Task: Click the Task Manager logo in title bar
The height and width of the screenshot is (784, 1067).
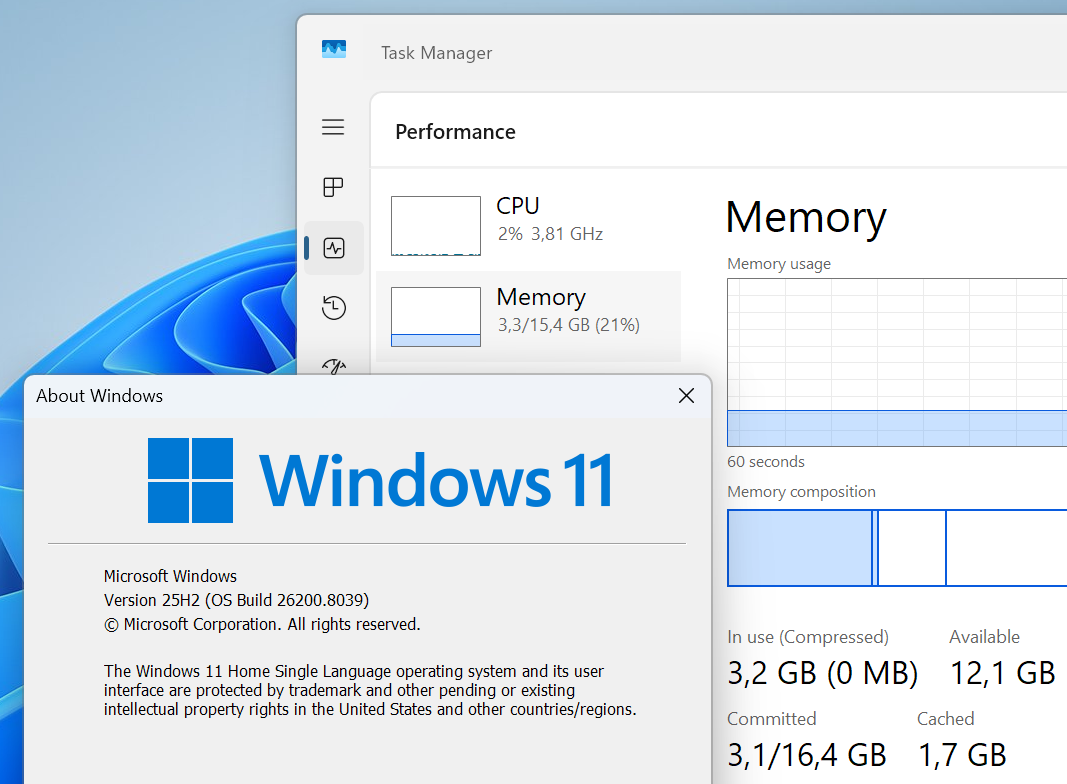Action: click(333, 47)
